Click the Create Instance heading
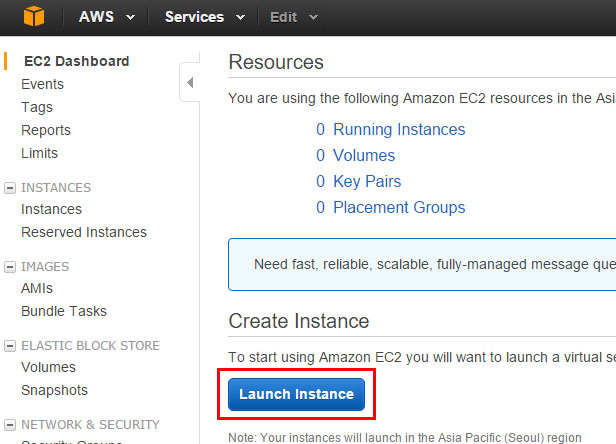616x444 pixels. point(299,321)
